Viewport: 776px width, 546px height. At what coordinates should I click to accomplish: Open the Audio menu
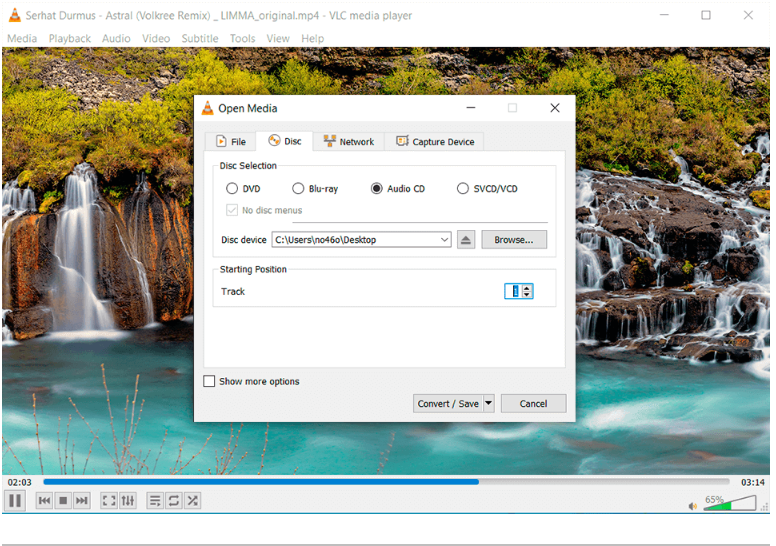pyautogui.click(x=116, y=39)
